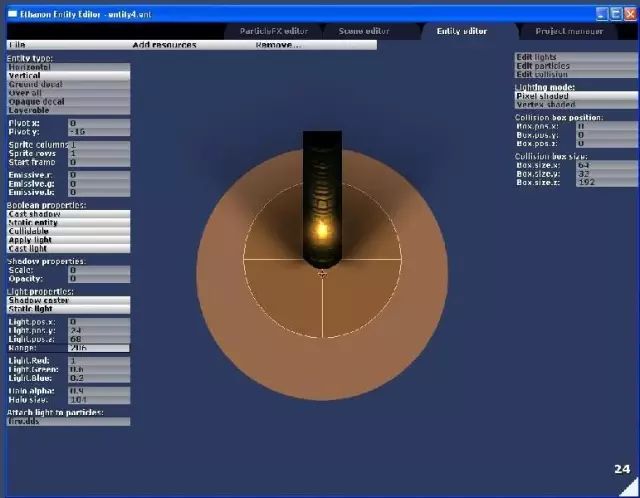Toggle the Shadow caster light property

point(69,300)
